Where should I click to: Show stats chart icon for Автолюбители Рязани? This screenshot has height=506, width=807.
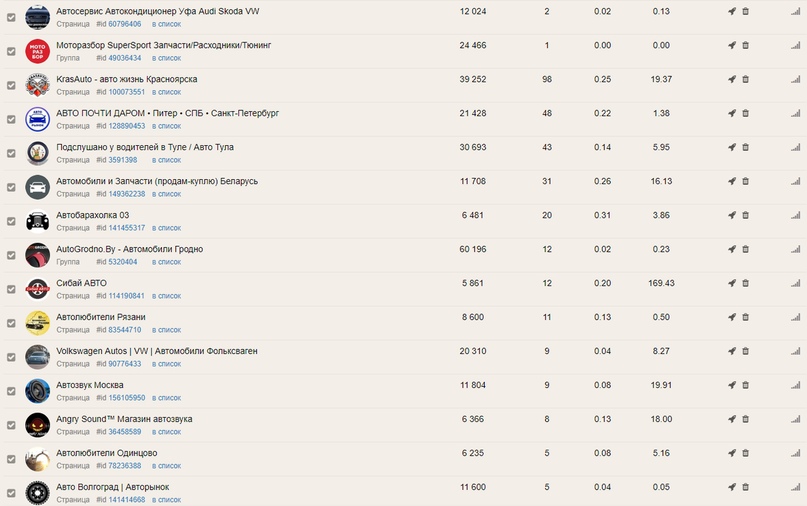click(796, 317)
